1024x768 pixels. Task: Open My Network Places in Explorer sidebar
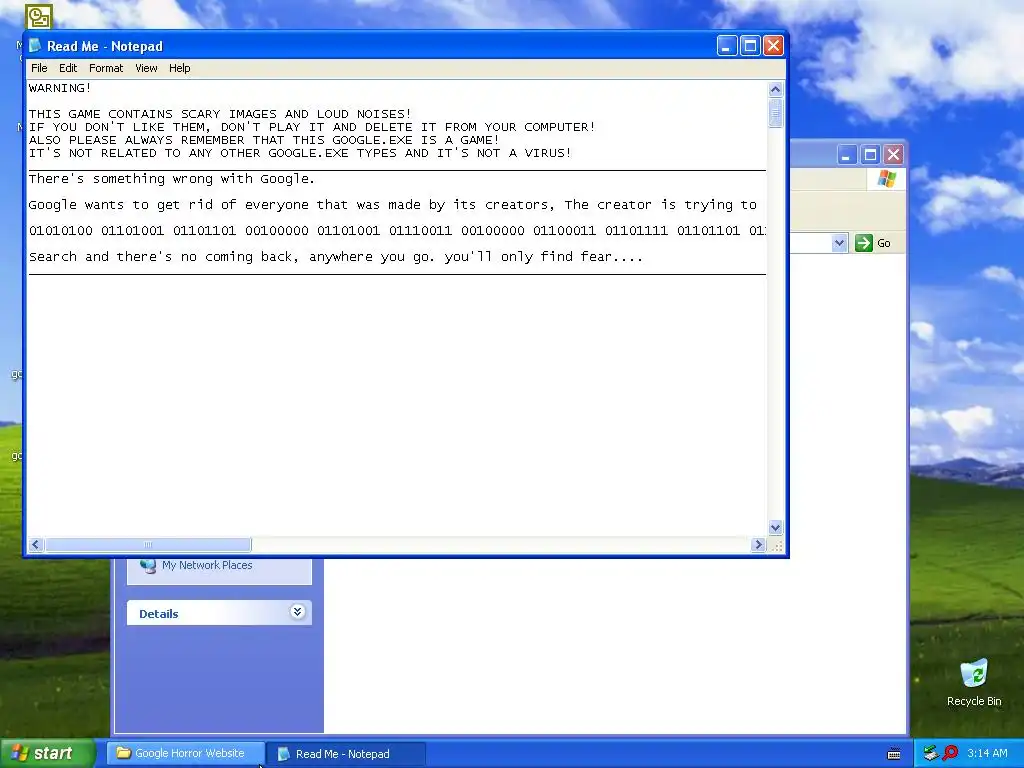coord(207,566)
